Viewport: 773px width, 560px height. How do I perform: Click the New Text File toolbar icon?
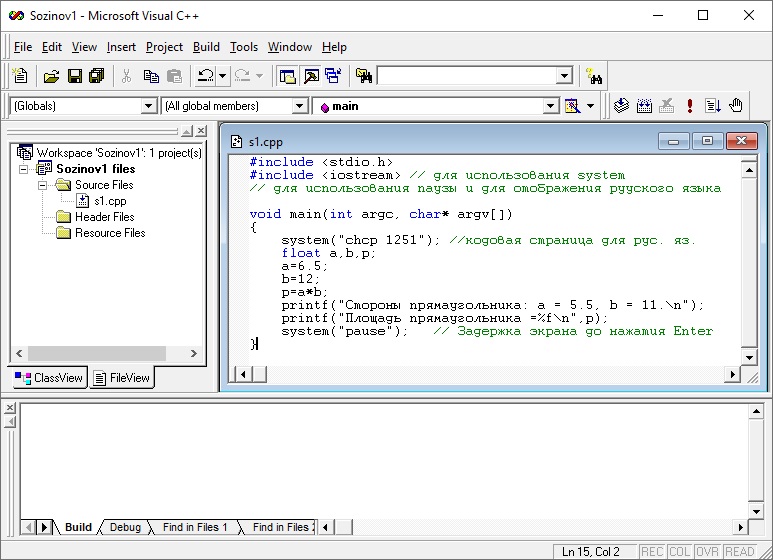pyautogui.click(x=20, y=76)
